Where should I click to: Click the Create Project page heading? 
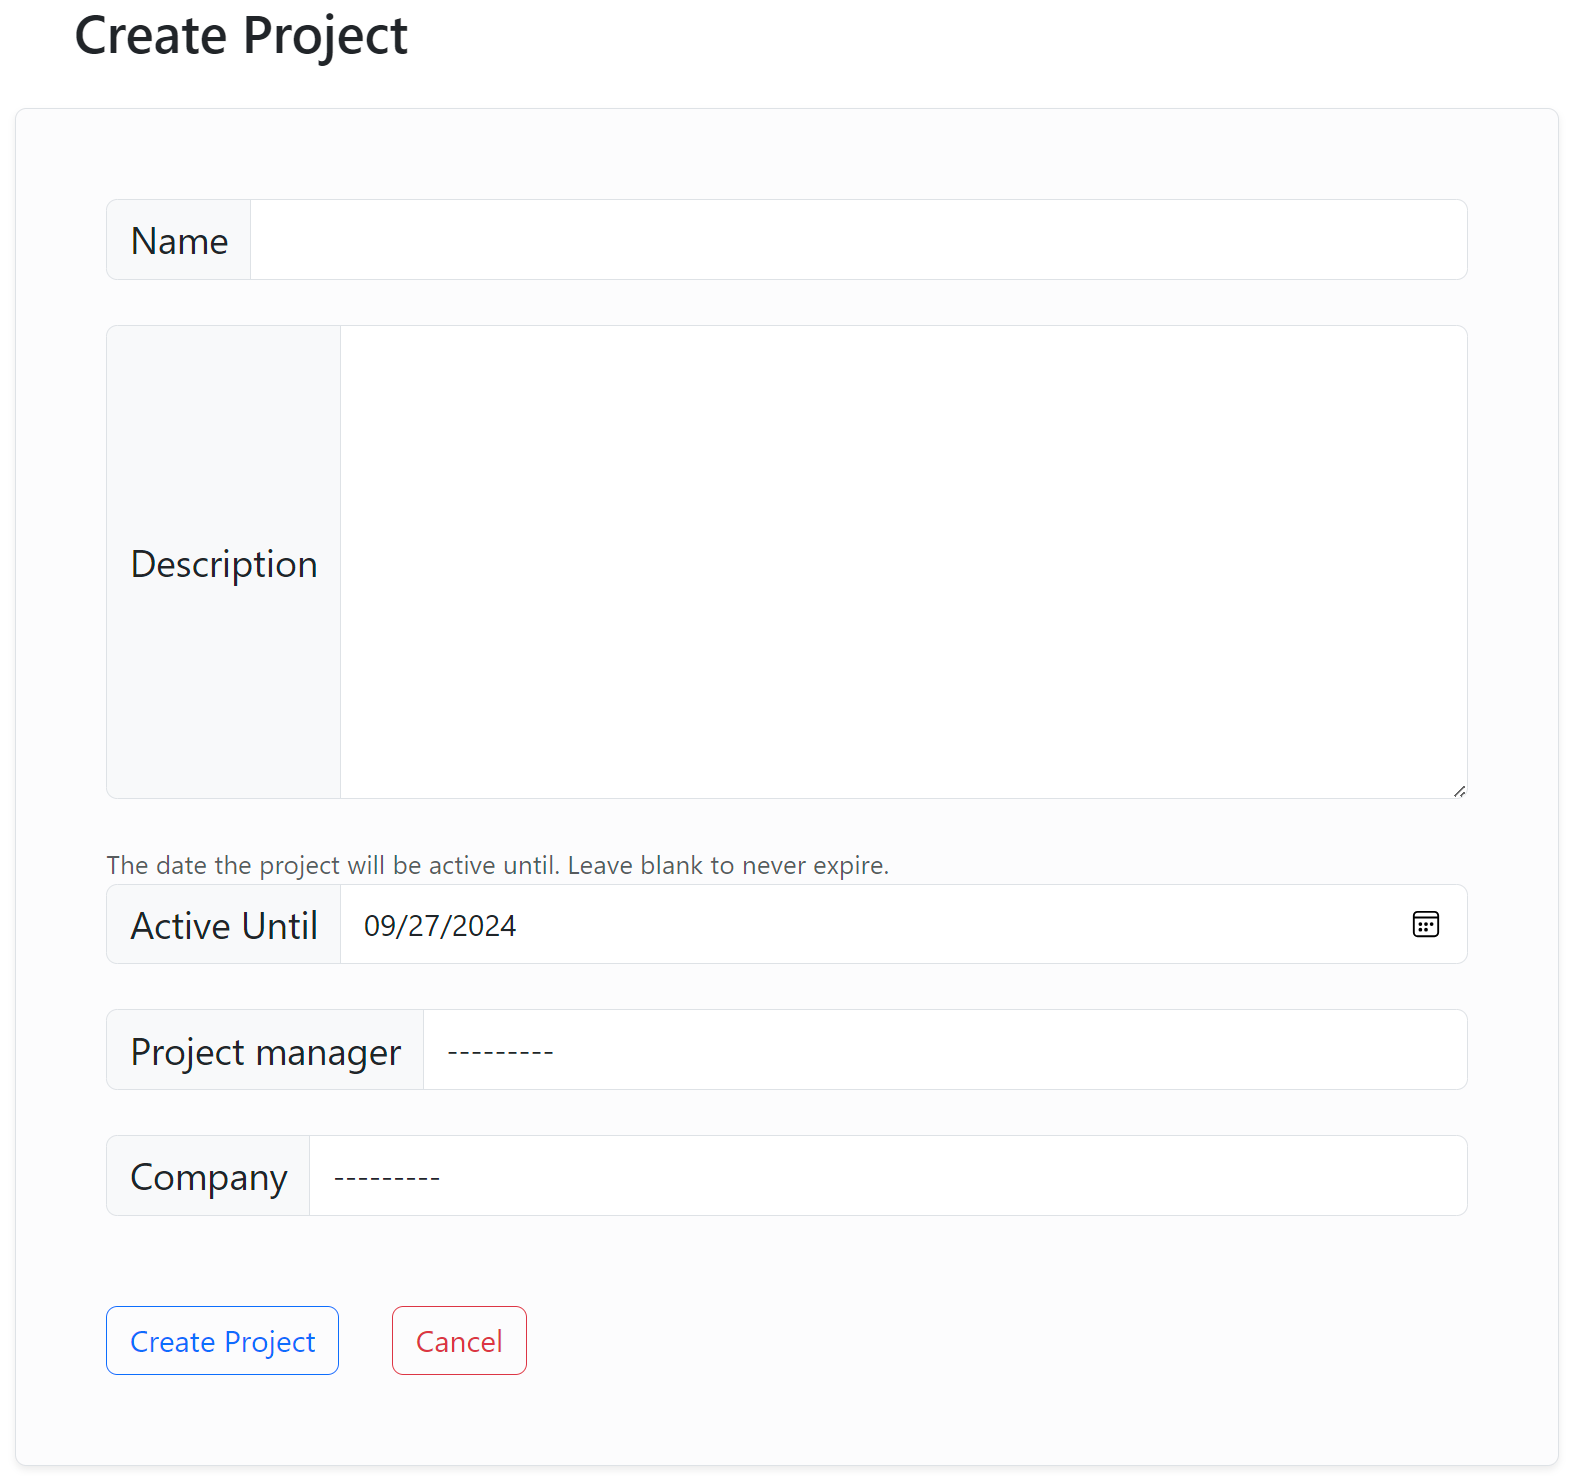tap(241, 36)
